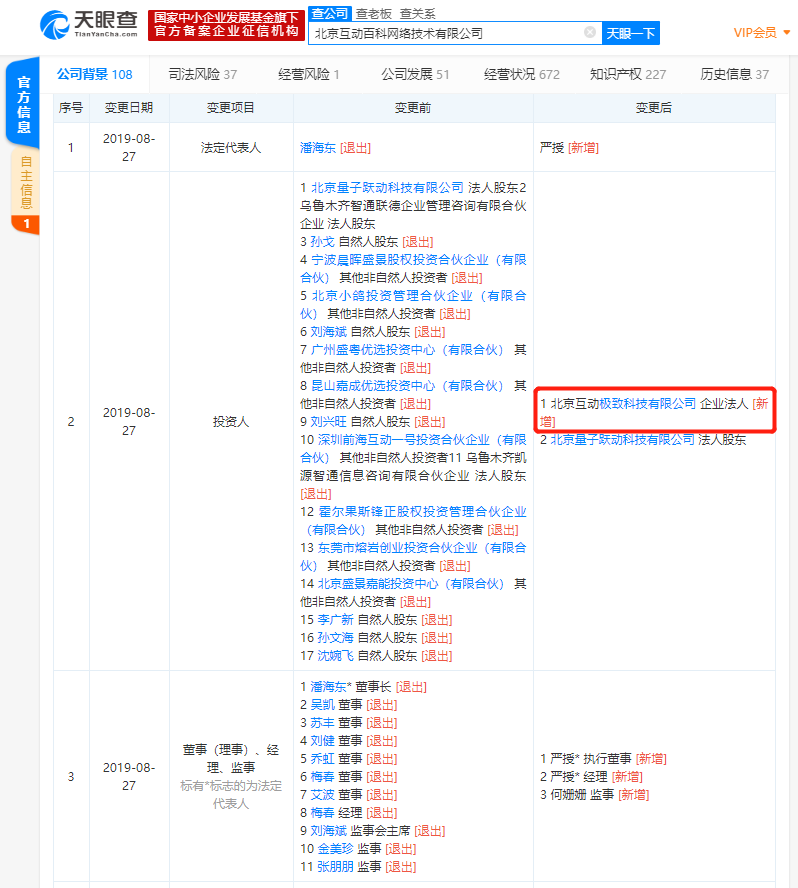The height and width of the screenshot is (888, 798).
Task: Switch to the 查关系 search tab
Action: [417, 14]
